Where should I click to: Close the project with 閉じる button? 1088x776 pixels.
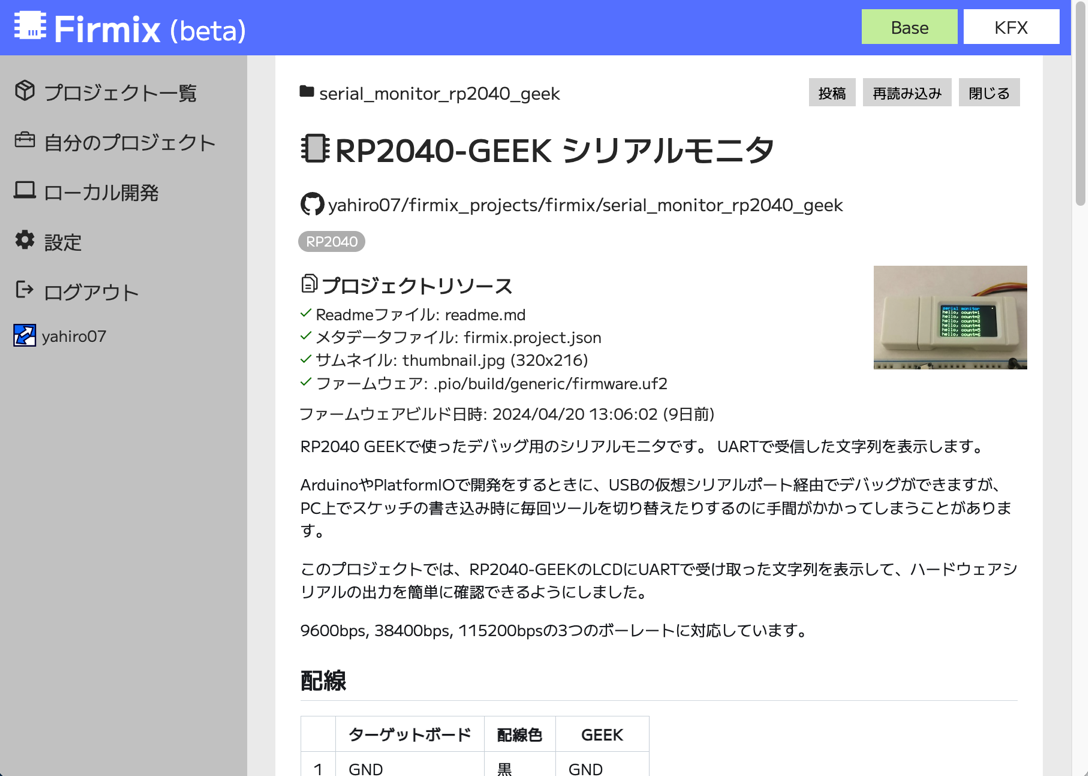[989, 93]
